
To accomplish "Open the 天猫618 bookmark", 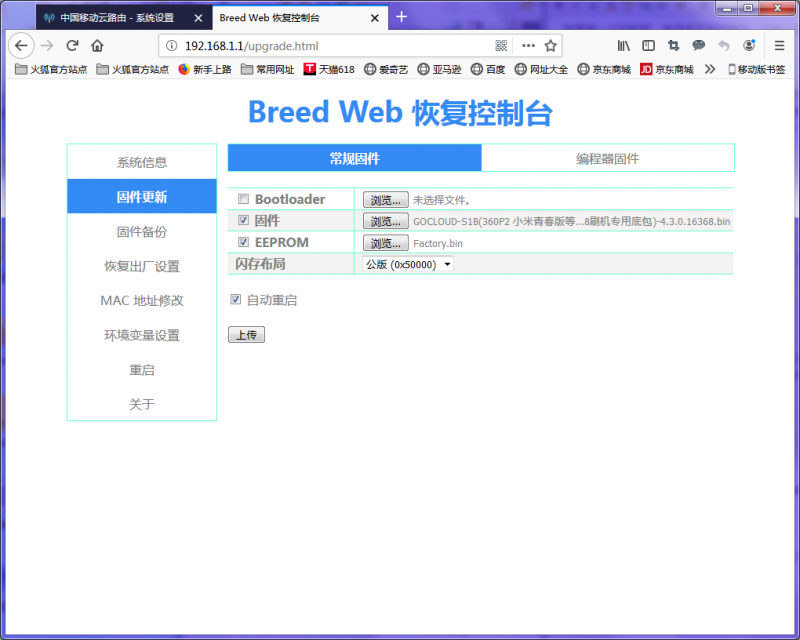I will tap(329, 69).
